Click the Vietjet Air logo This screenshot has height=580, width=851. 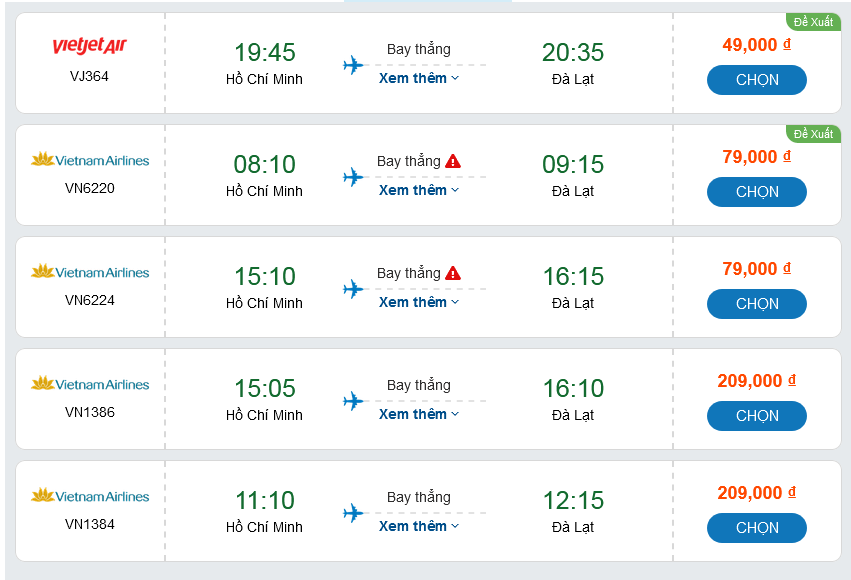click(x=90, y=46)
